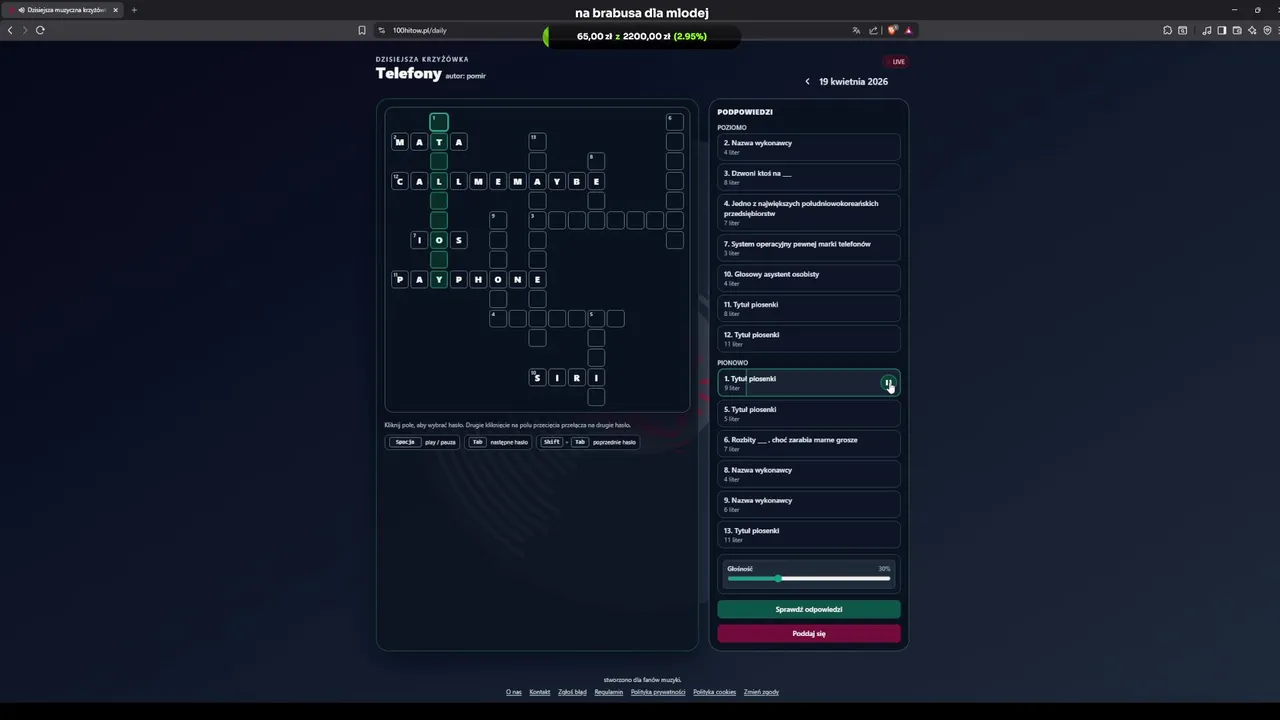The width and height of the screenshot is (1280, 720).
Task: Click the M cell in MATA
Action: [400, 142]
